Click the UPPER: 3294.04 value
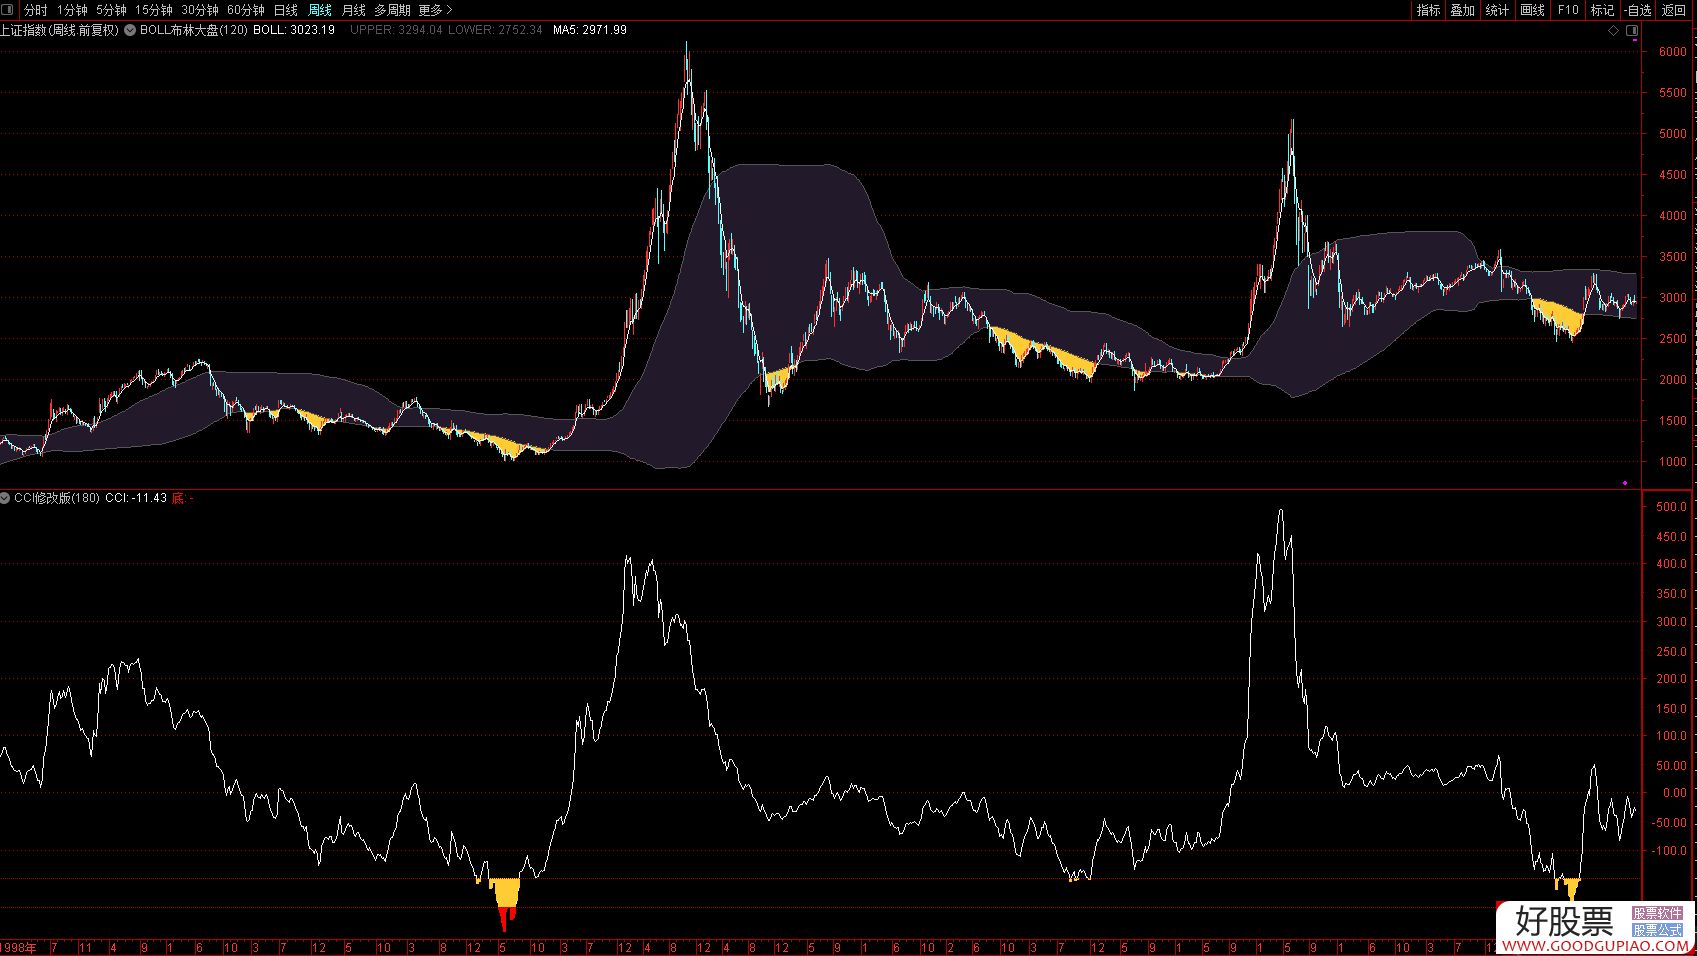This screenshot has width=1697, height=956. click(396, 30)
